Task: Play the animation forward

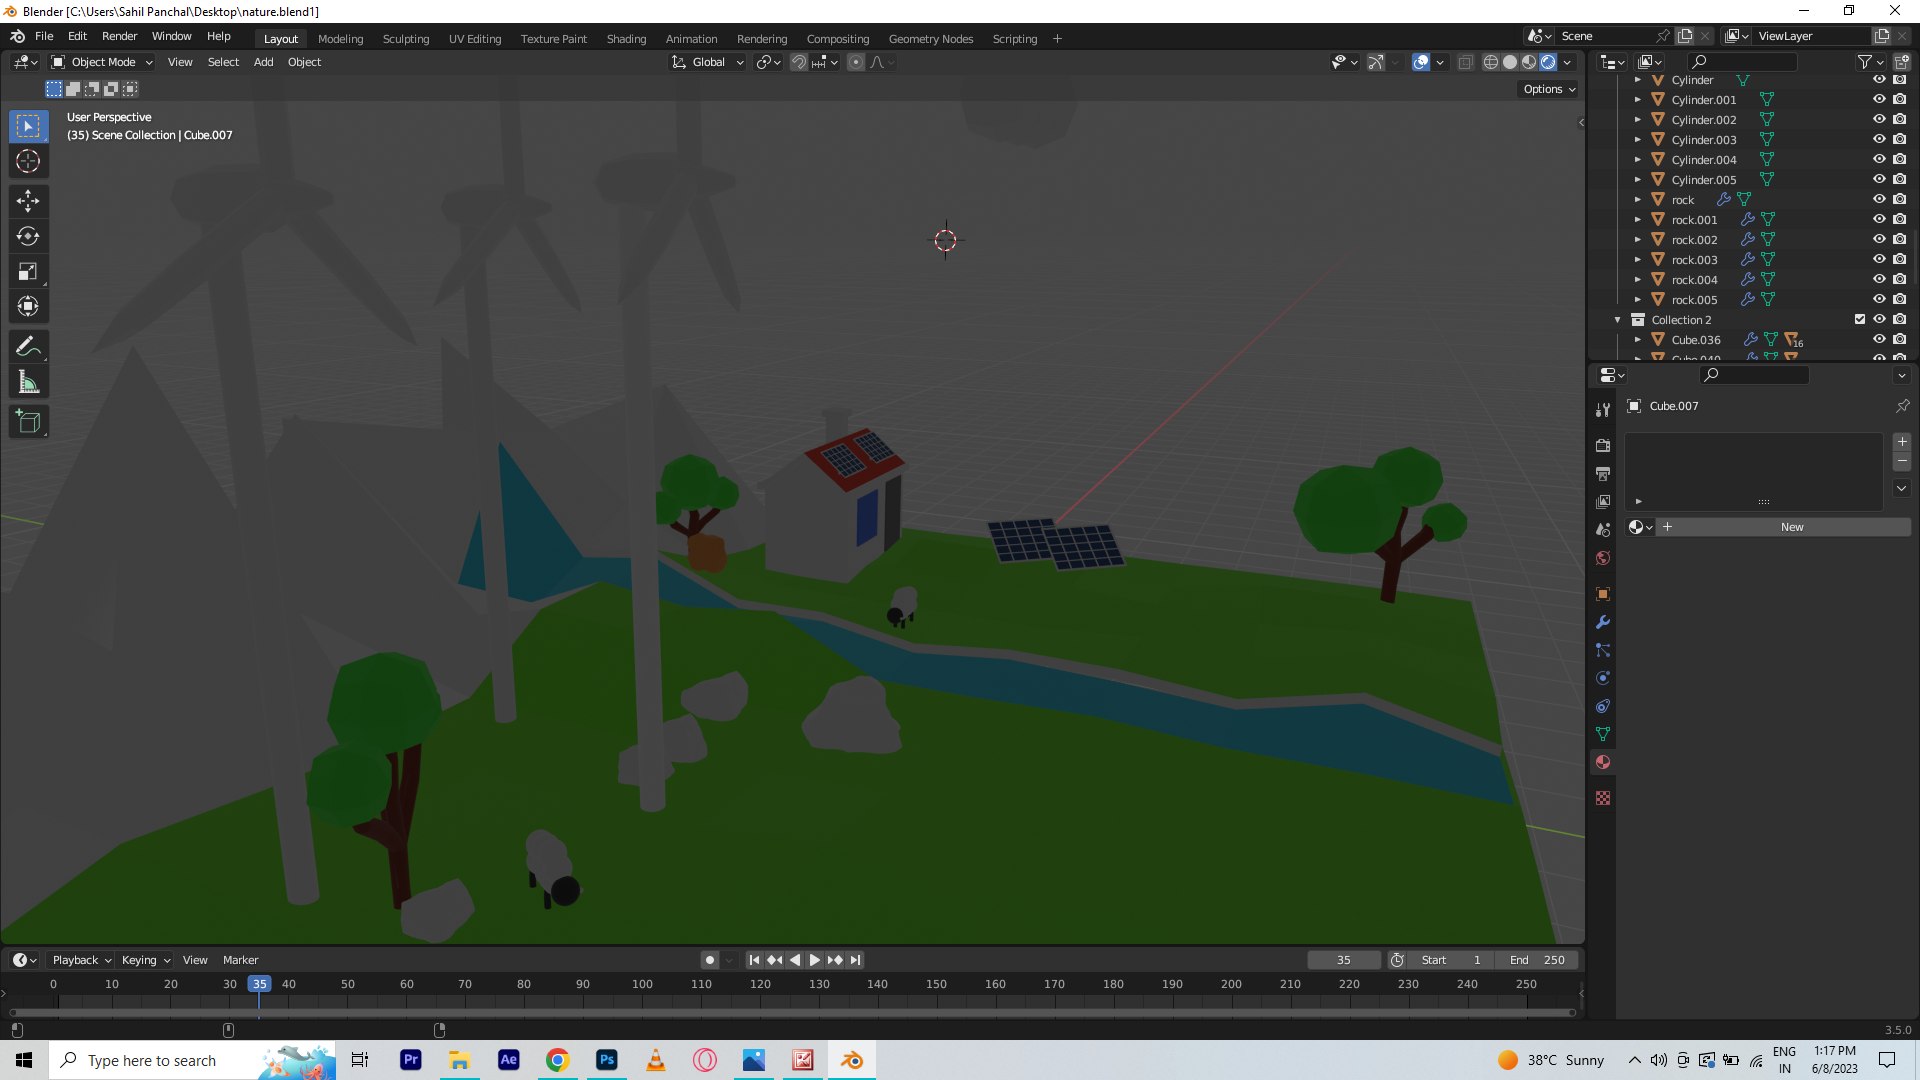Action: (815, 960)
